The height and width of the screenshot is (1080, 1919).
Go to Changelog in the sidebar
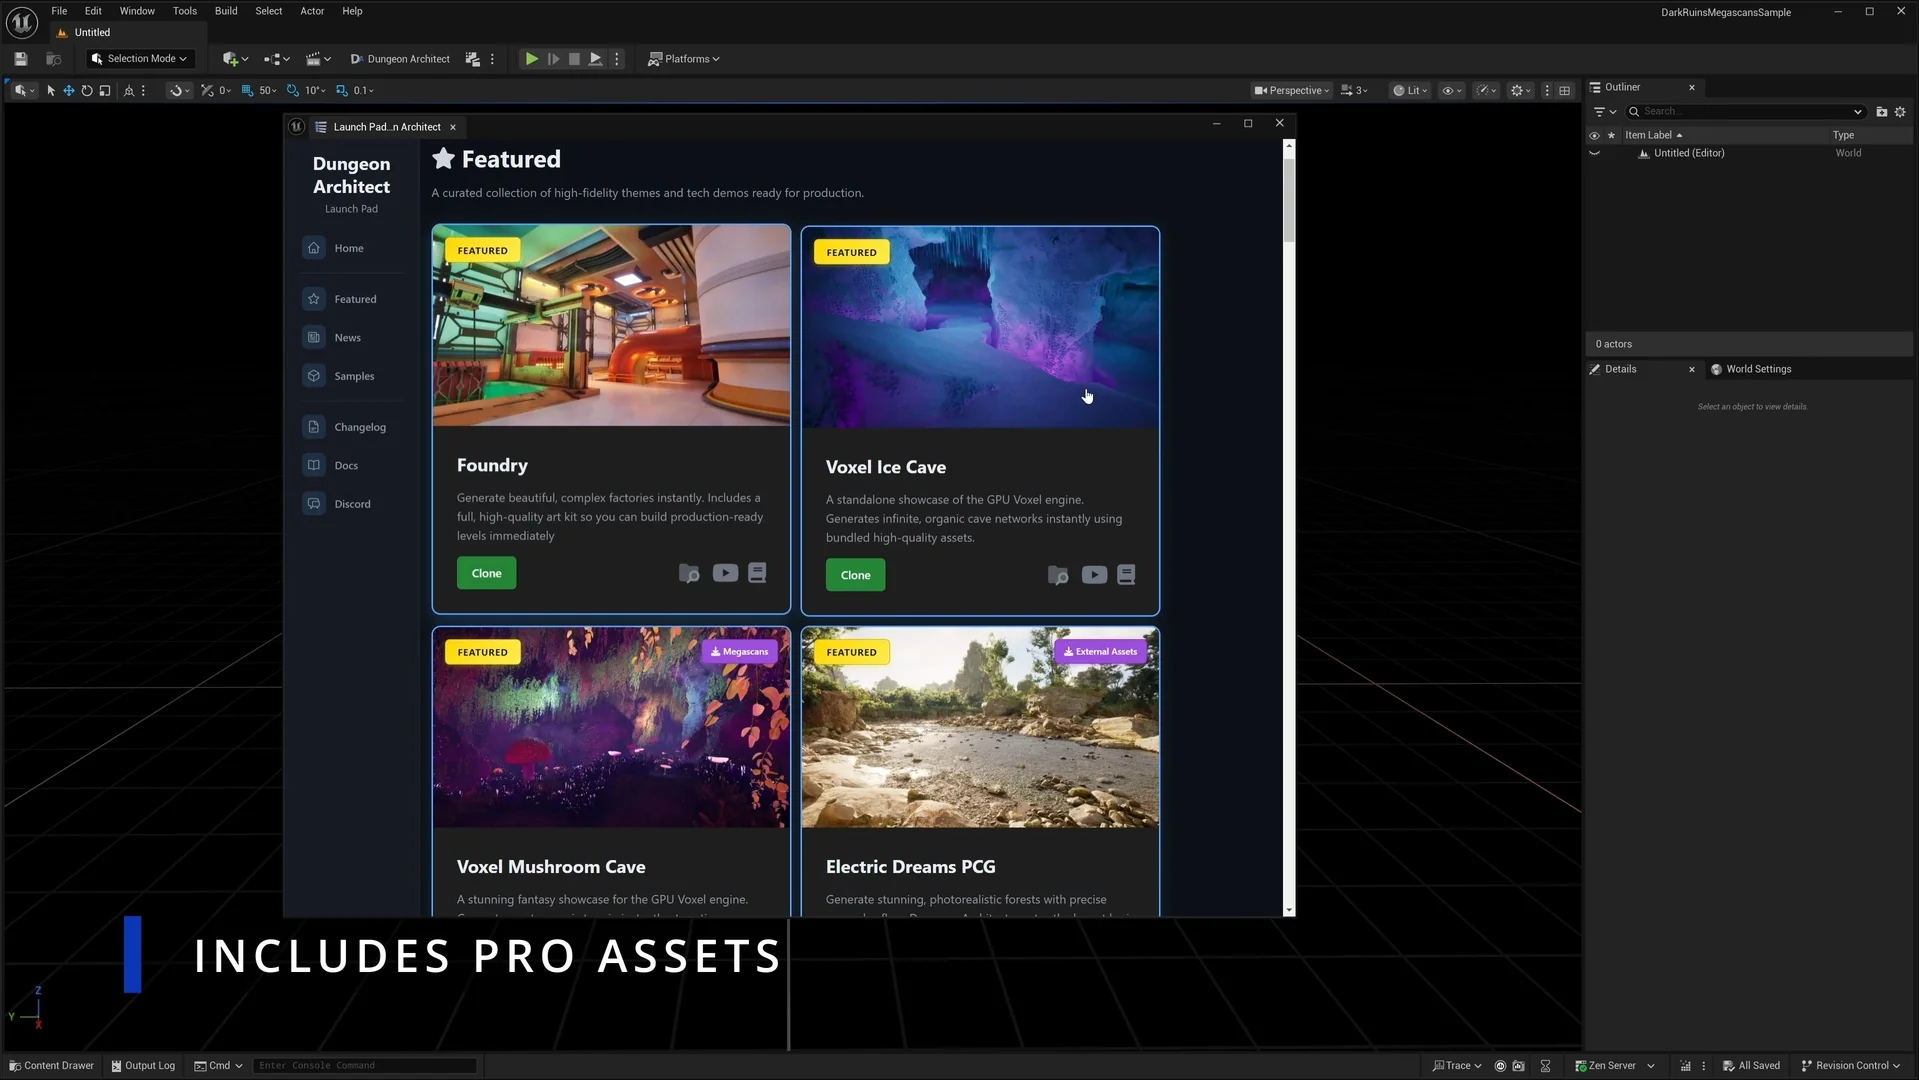coord(359,427)
